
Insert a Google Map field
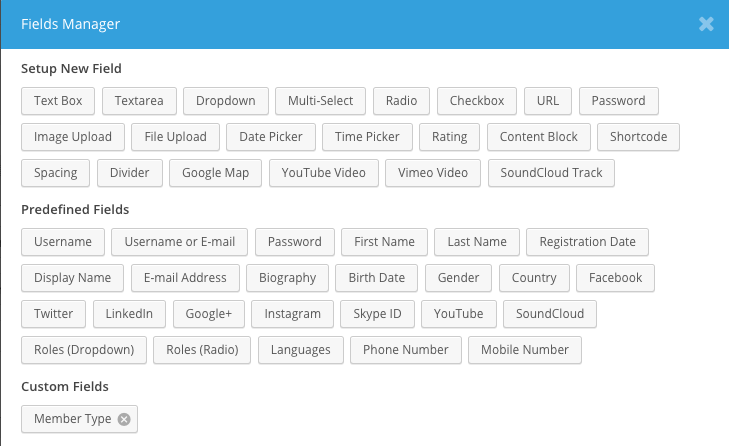tap(215, 173)
